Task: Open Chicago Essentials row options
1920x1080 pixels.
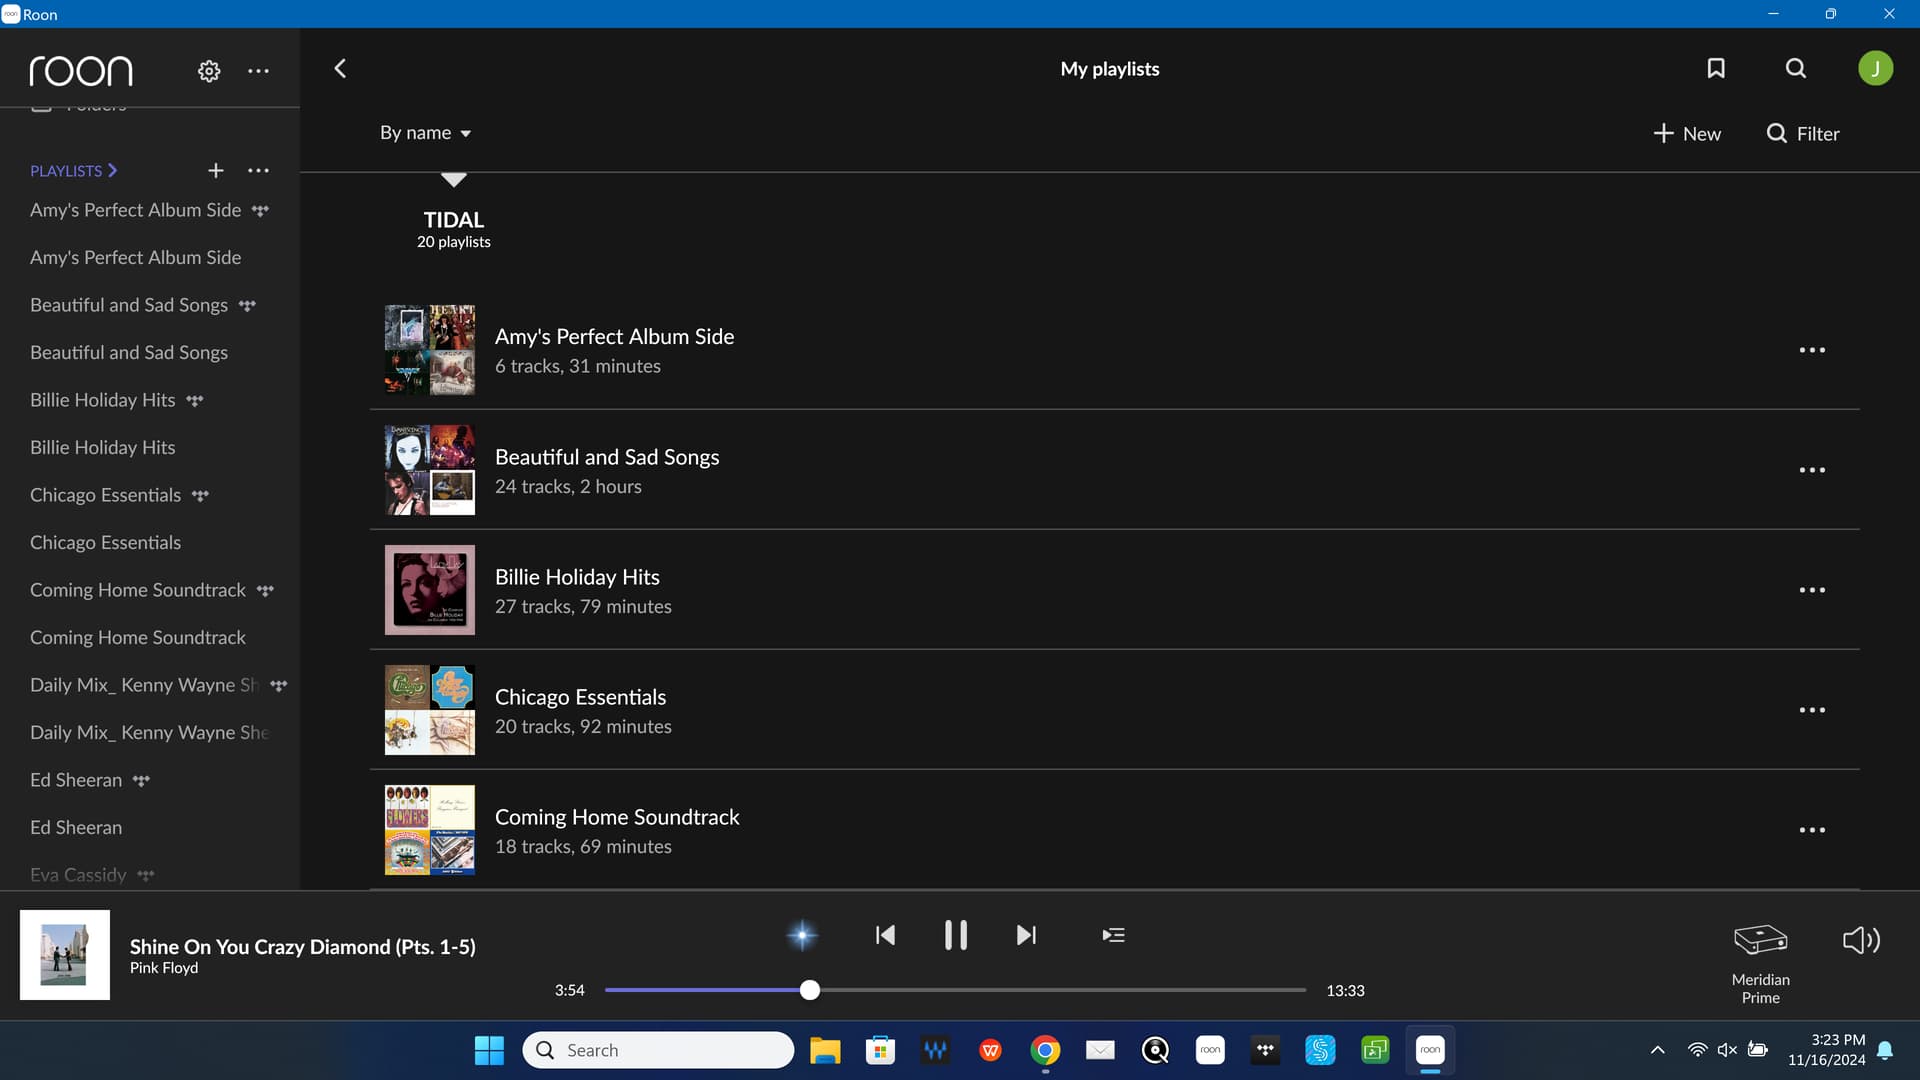Action: click(1812, 710)
